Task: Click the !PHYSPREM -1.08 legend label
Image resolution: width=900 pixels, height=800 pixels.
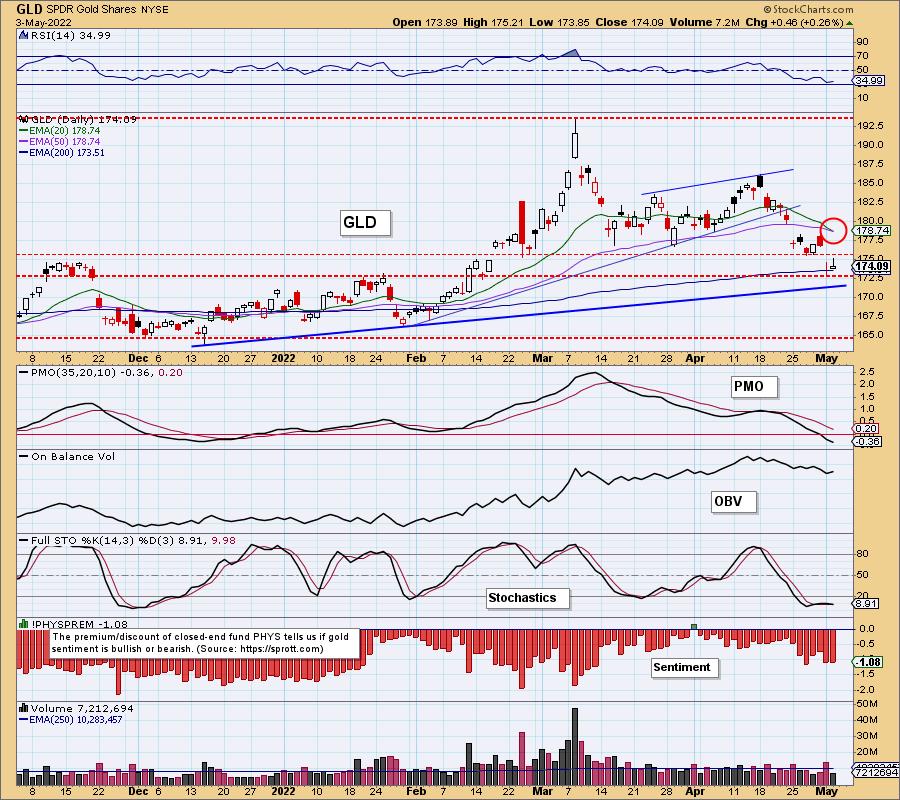Action: [x=79, y=624]
